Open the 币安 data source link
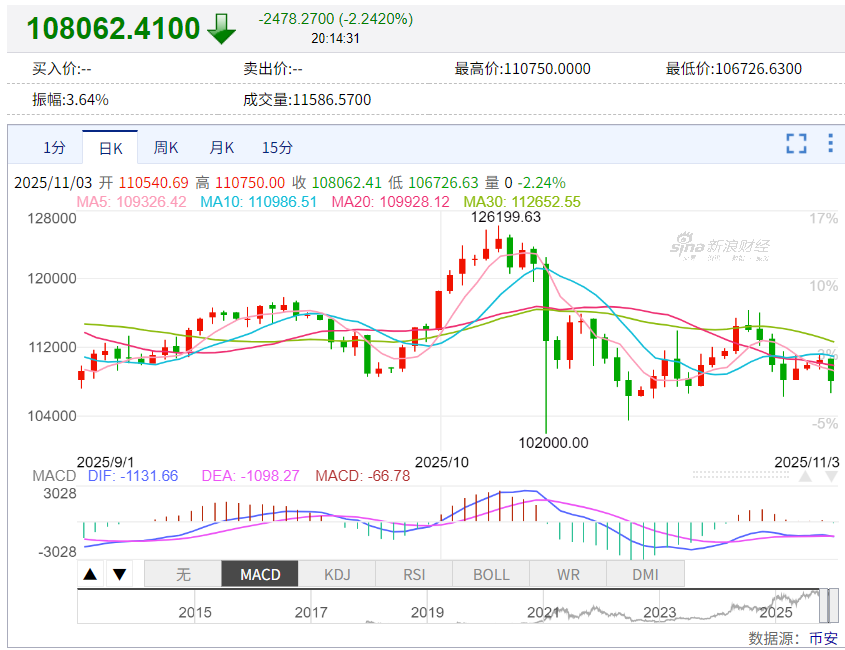Viewport: 845px width, 650px height. click(823, 639)
